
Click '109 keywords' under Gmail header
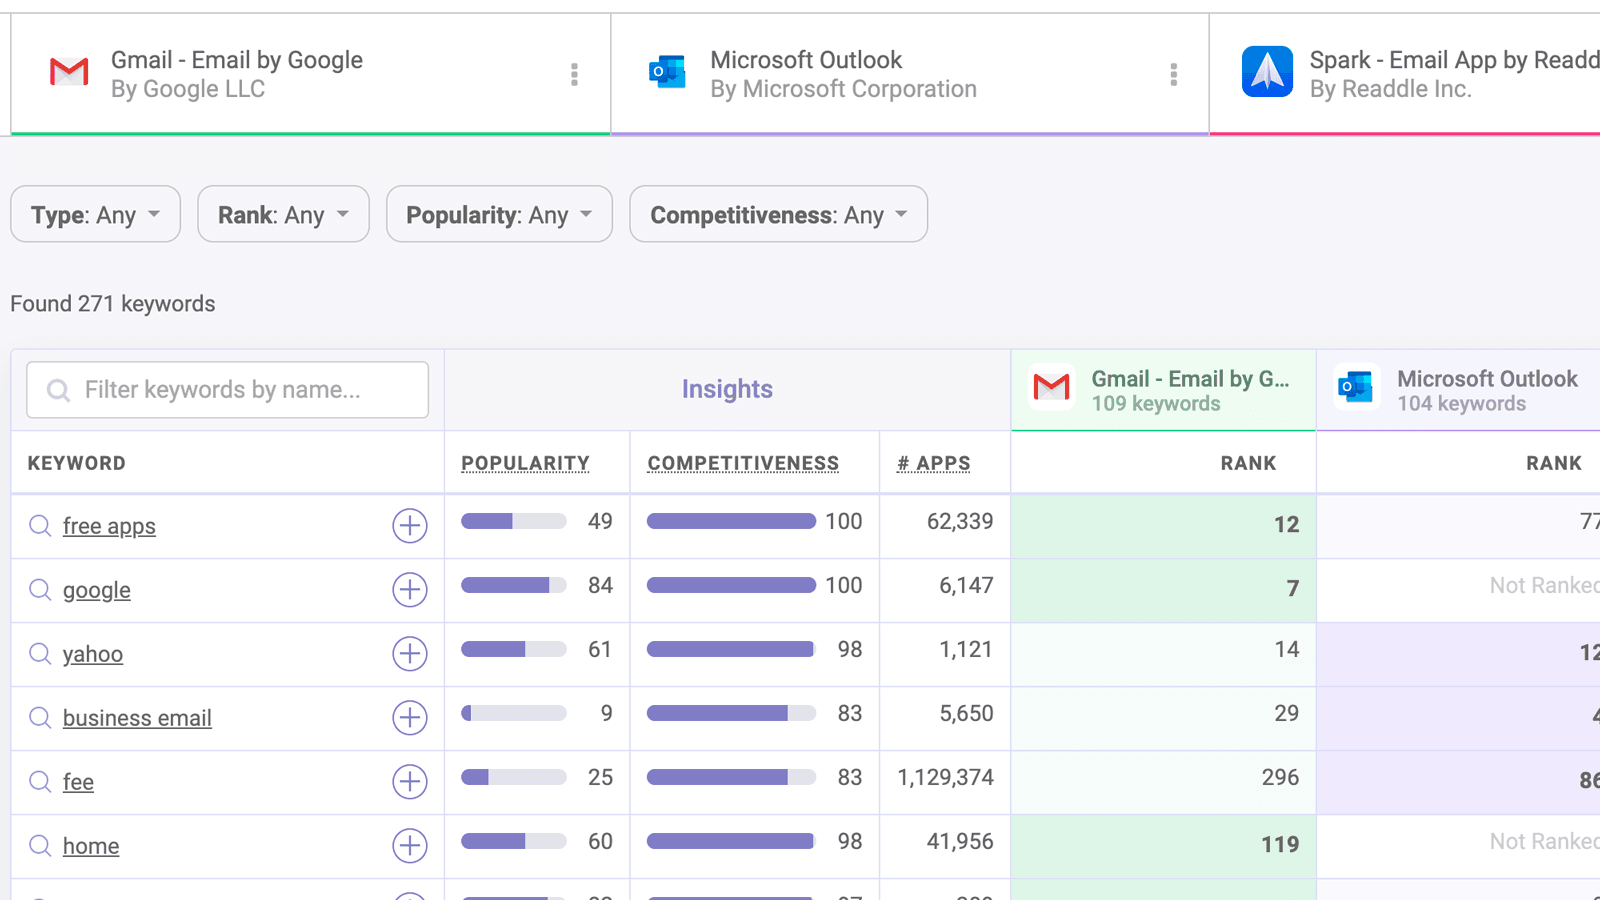(1156, 404)
